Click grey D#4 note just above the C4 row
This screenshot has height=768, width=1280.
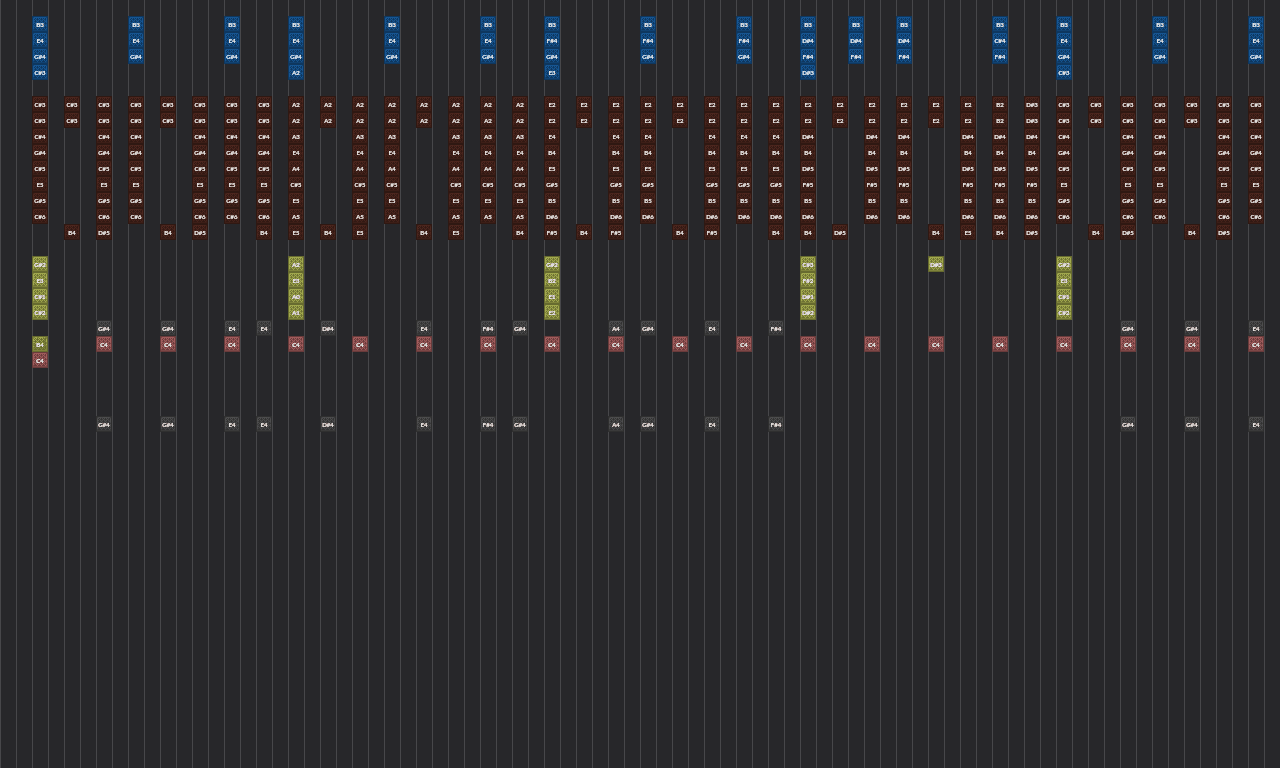tap(328, 329)
